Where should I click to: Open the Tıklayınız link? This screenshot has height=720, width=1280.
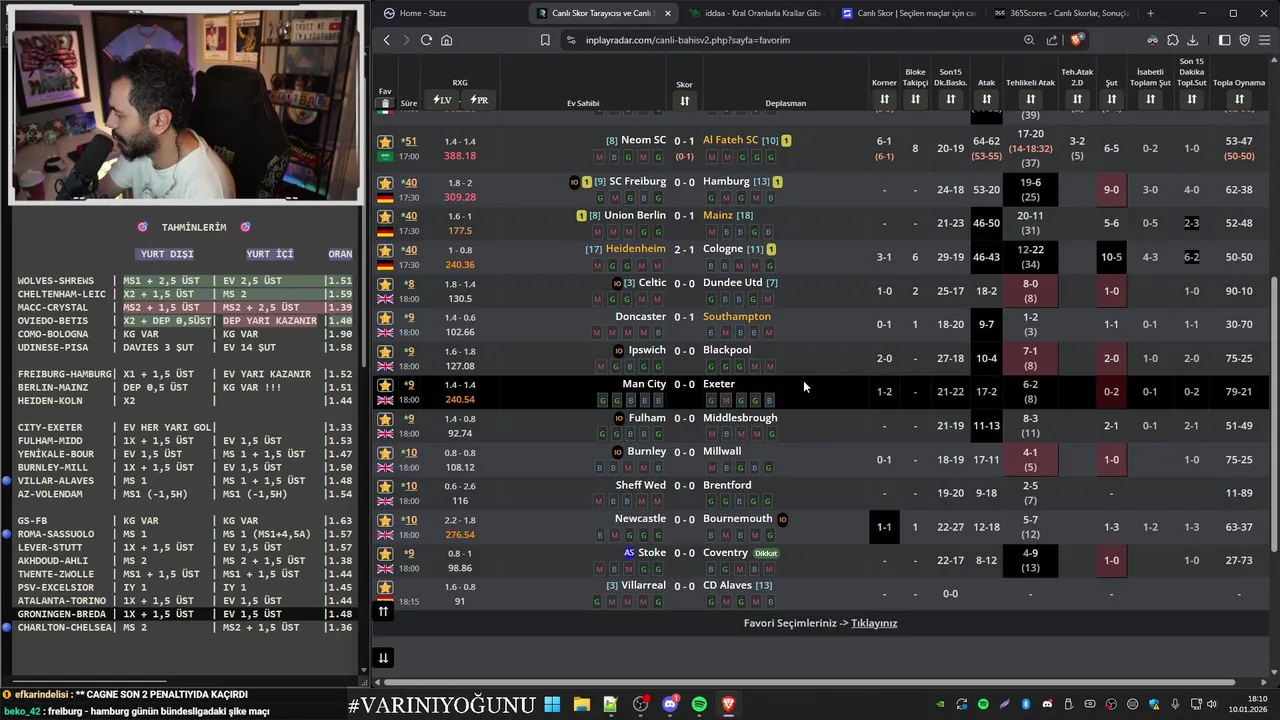pos(874,623)
